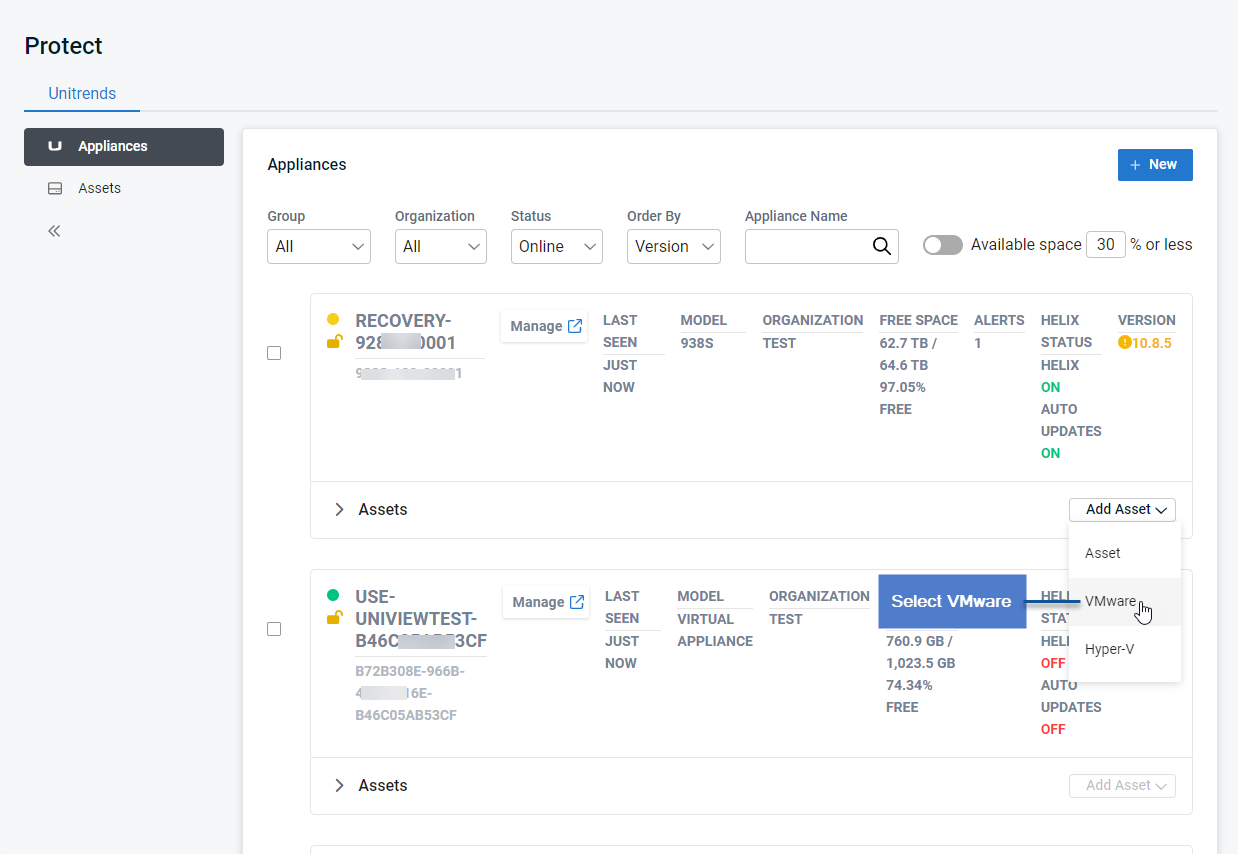
Task: Click green HELIX ON status
Action: tap(1050, 387)
